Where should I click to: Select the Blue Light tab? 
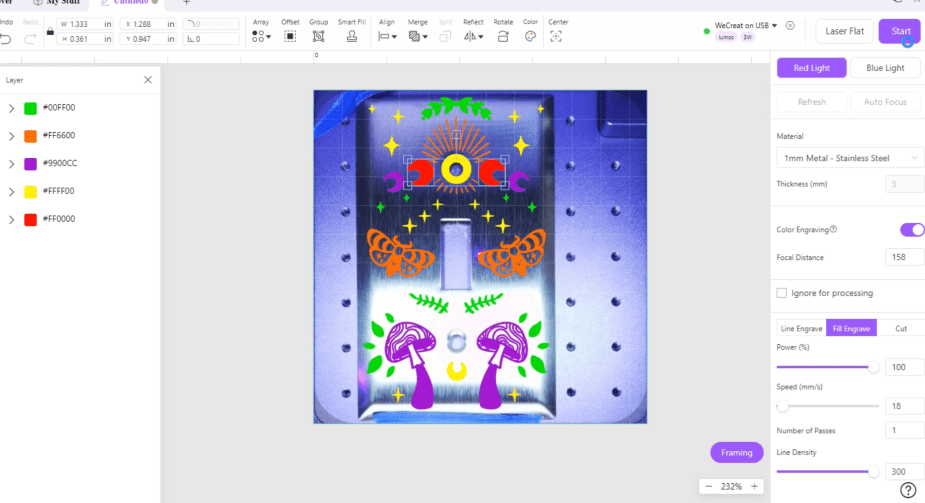pyautogui.click(x=885, y=68)
